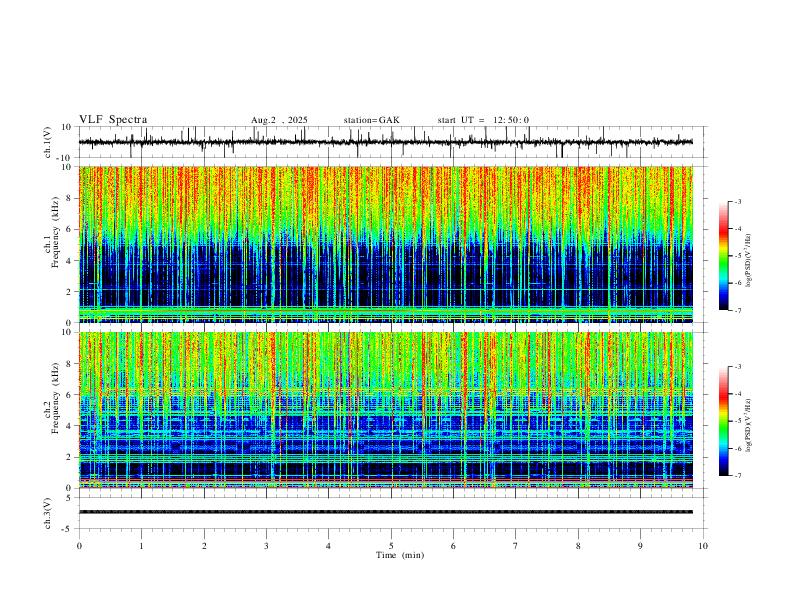Click the "4" kHz tick of ch.1 spectrogram

click(70, 261)
